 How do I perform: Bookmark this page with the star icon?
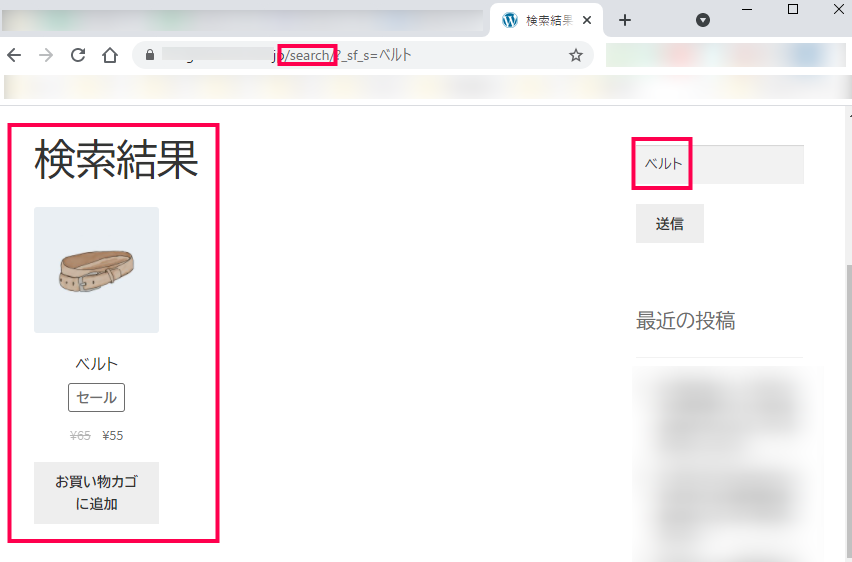[x=576, y=55]
